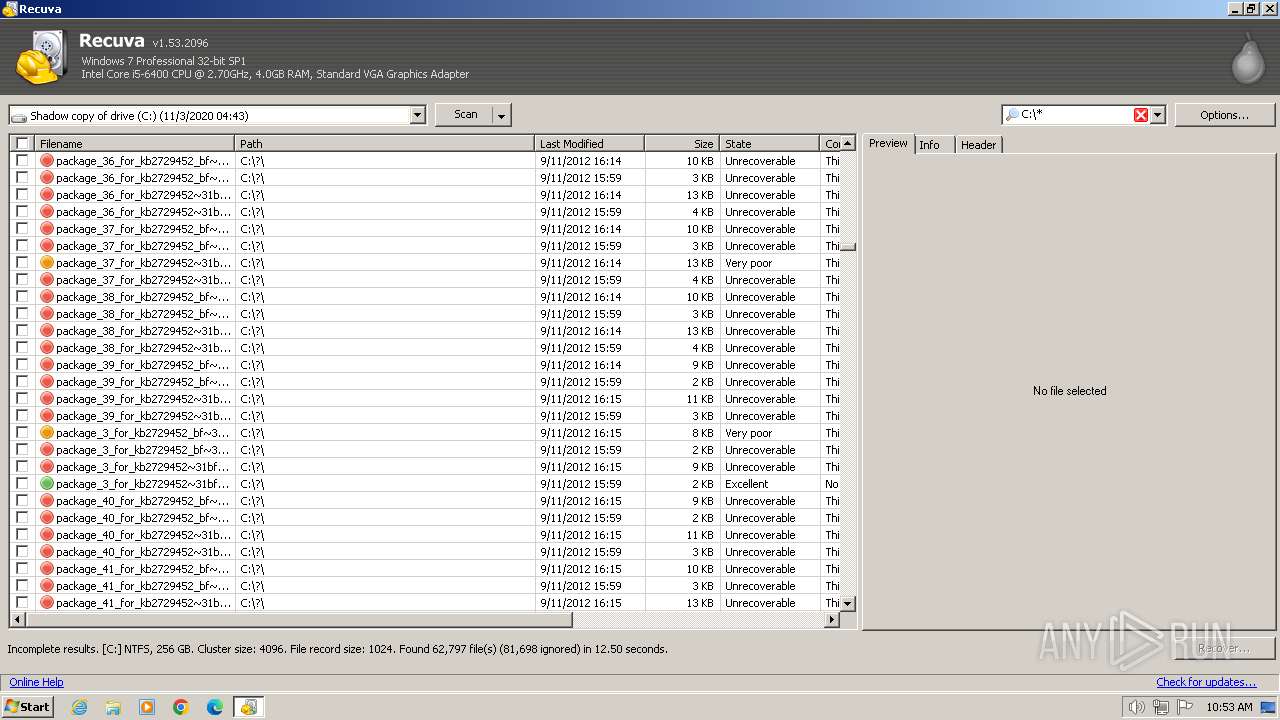Clear the search filter with the red X

1140,115
